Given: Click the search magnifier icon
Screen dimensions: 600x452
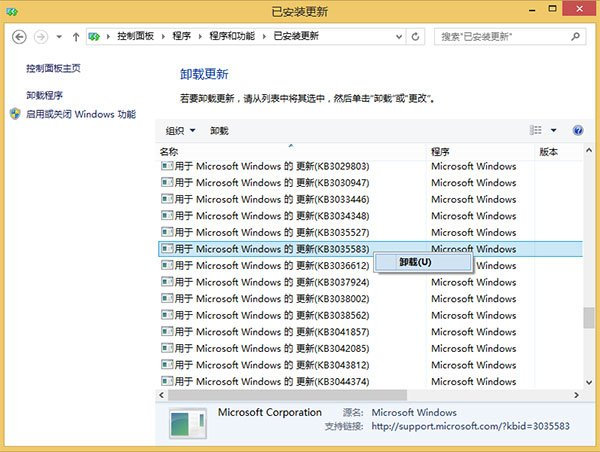Looking at the screenshot, I should tap(575, 37).
